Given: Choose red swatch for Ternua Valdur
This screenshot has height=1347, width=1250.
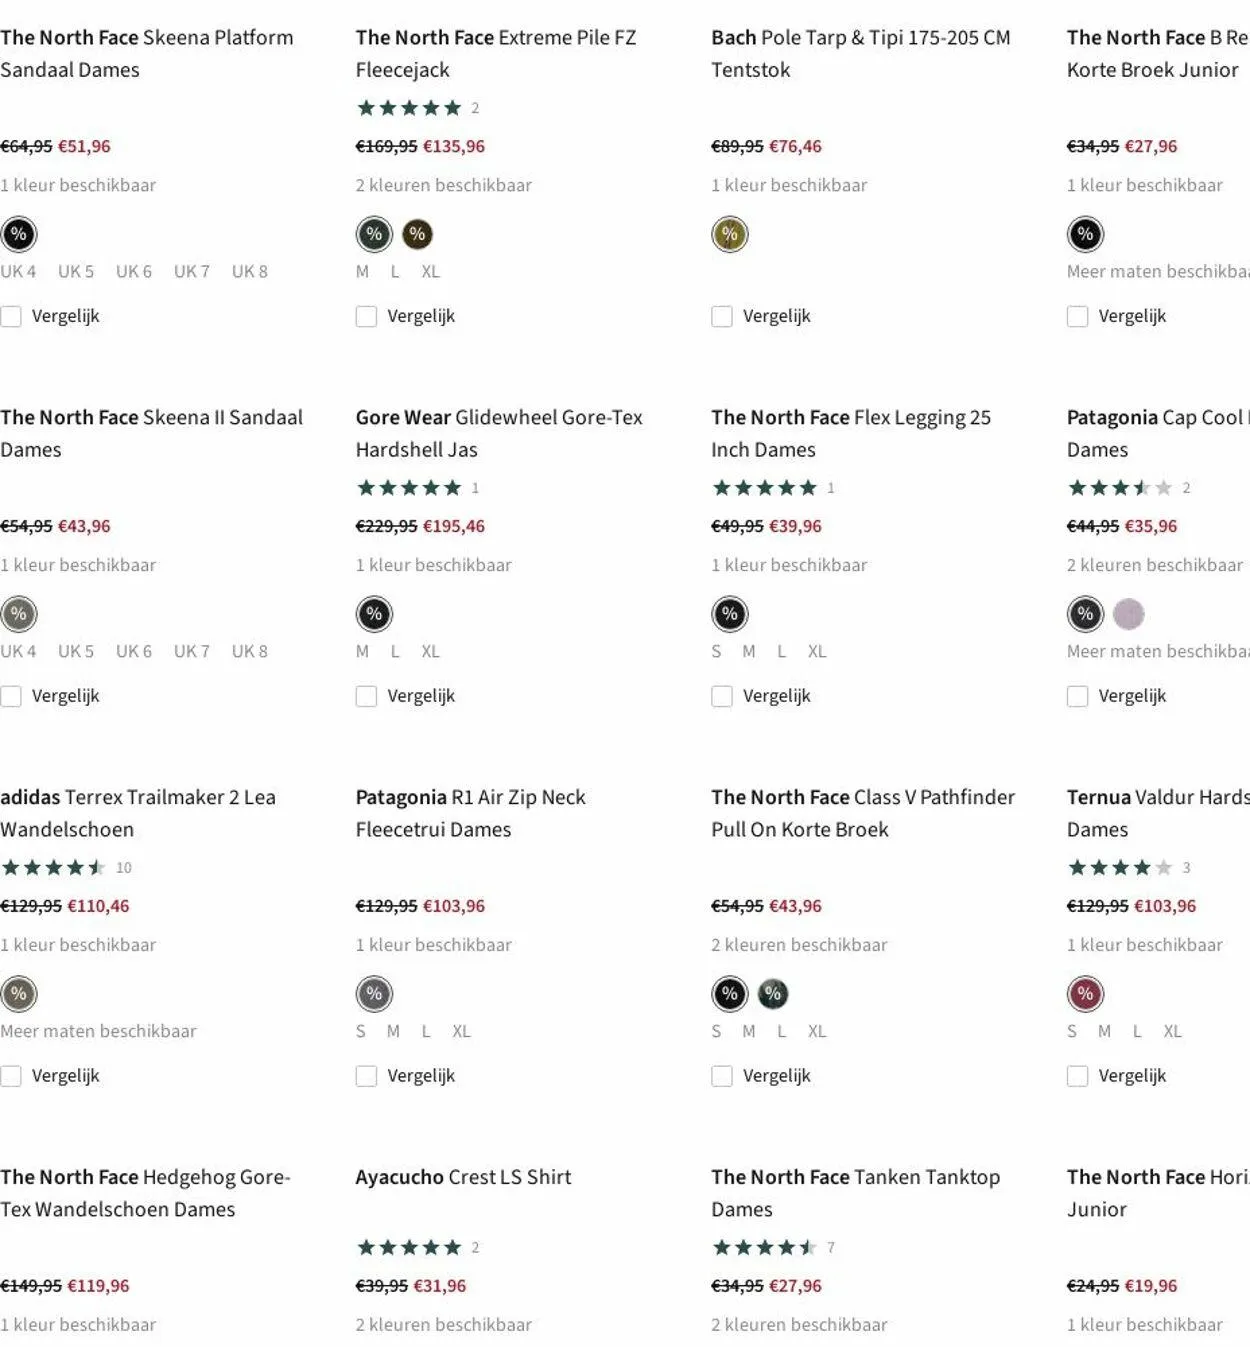Looking at the screenshot, I should [x=1085, y=994].
